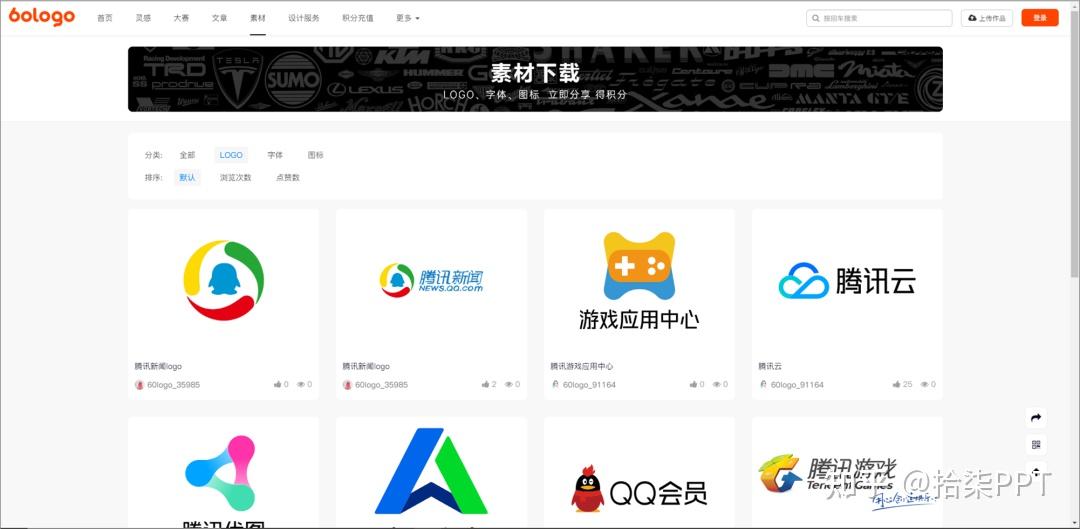Click the orange 登录 button

coord(1039,18)
